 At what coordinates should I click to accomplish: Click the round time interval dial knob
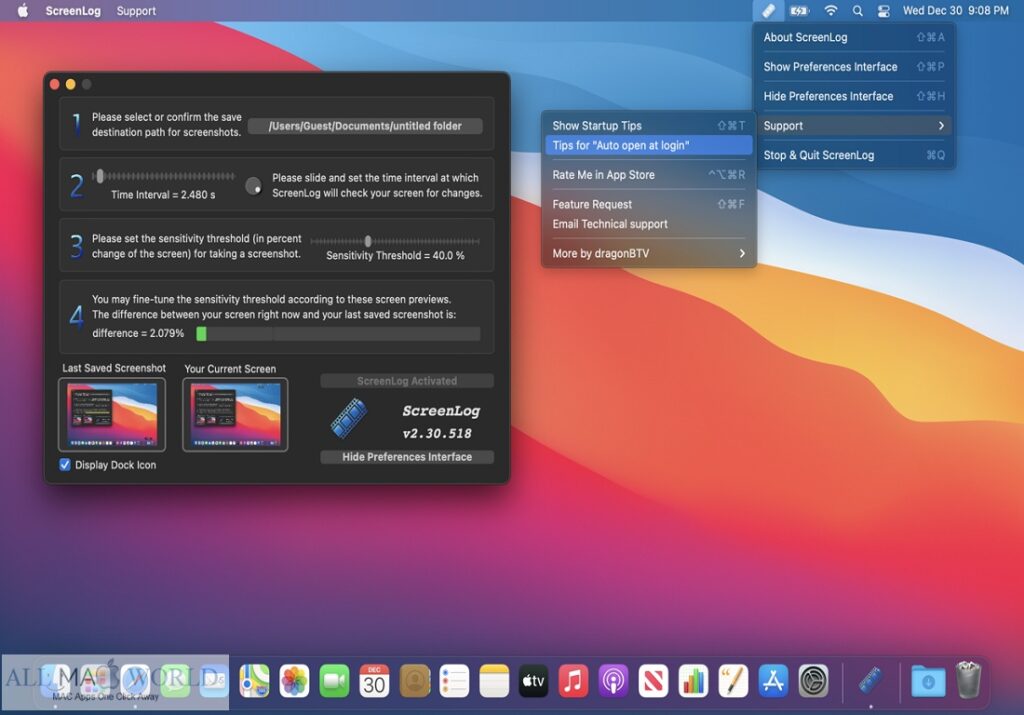tap(253, 186)
